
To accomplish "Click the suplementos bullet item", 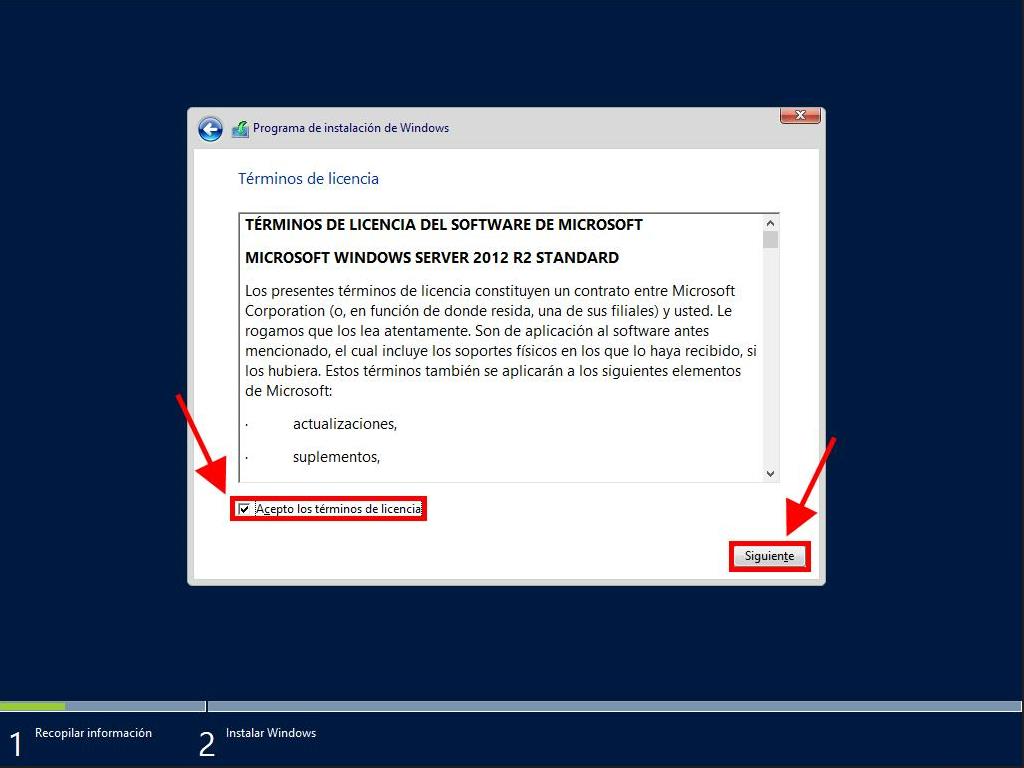I will (336, 457).
